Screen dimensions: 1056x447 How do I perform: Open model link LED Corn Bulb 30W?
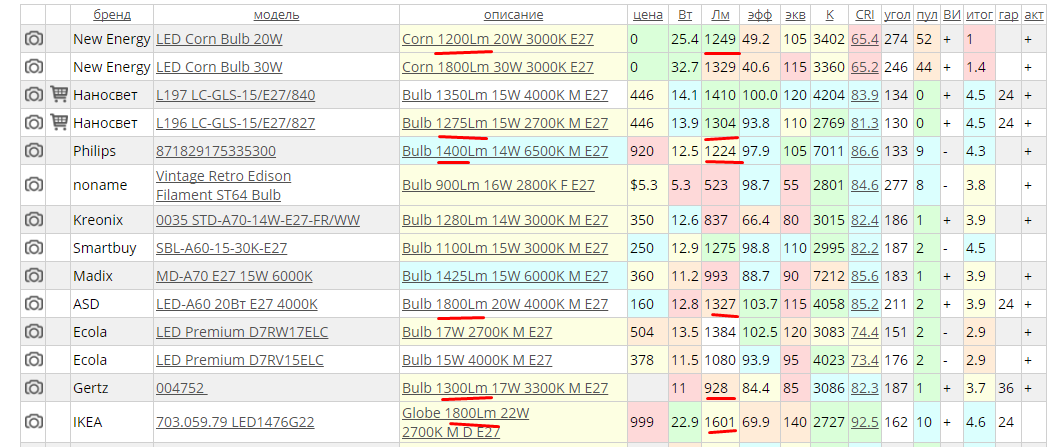219,67
